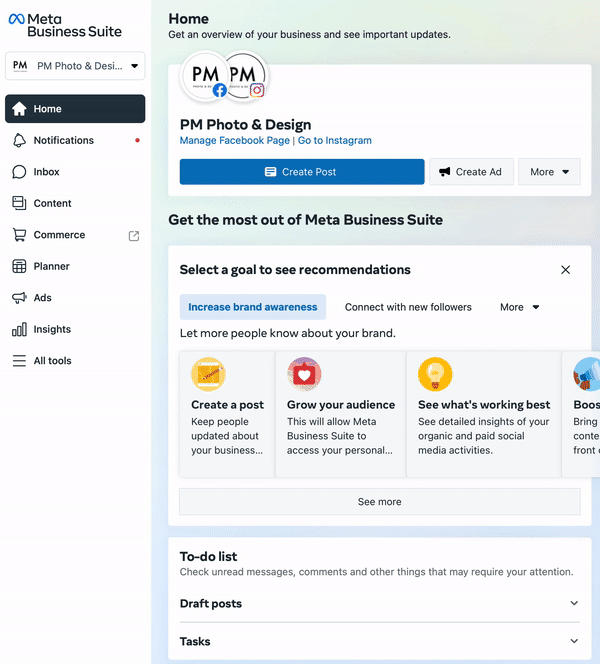Viewport: 600px width, 664px height.
Task: Click the Inbox chat bubble icon
Action: [x=19, y=172]
